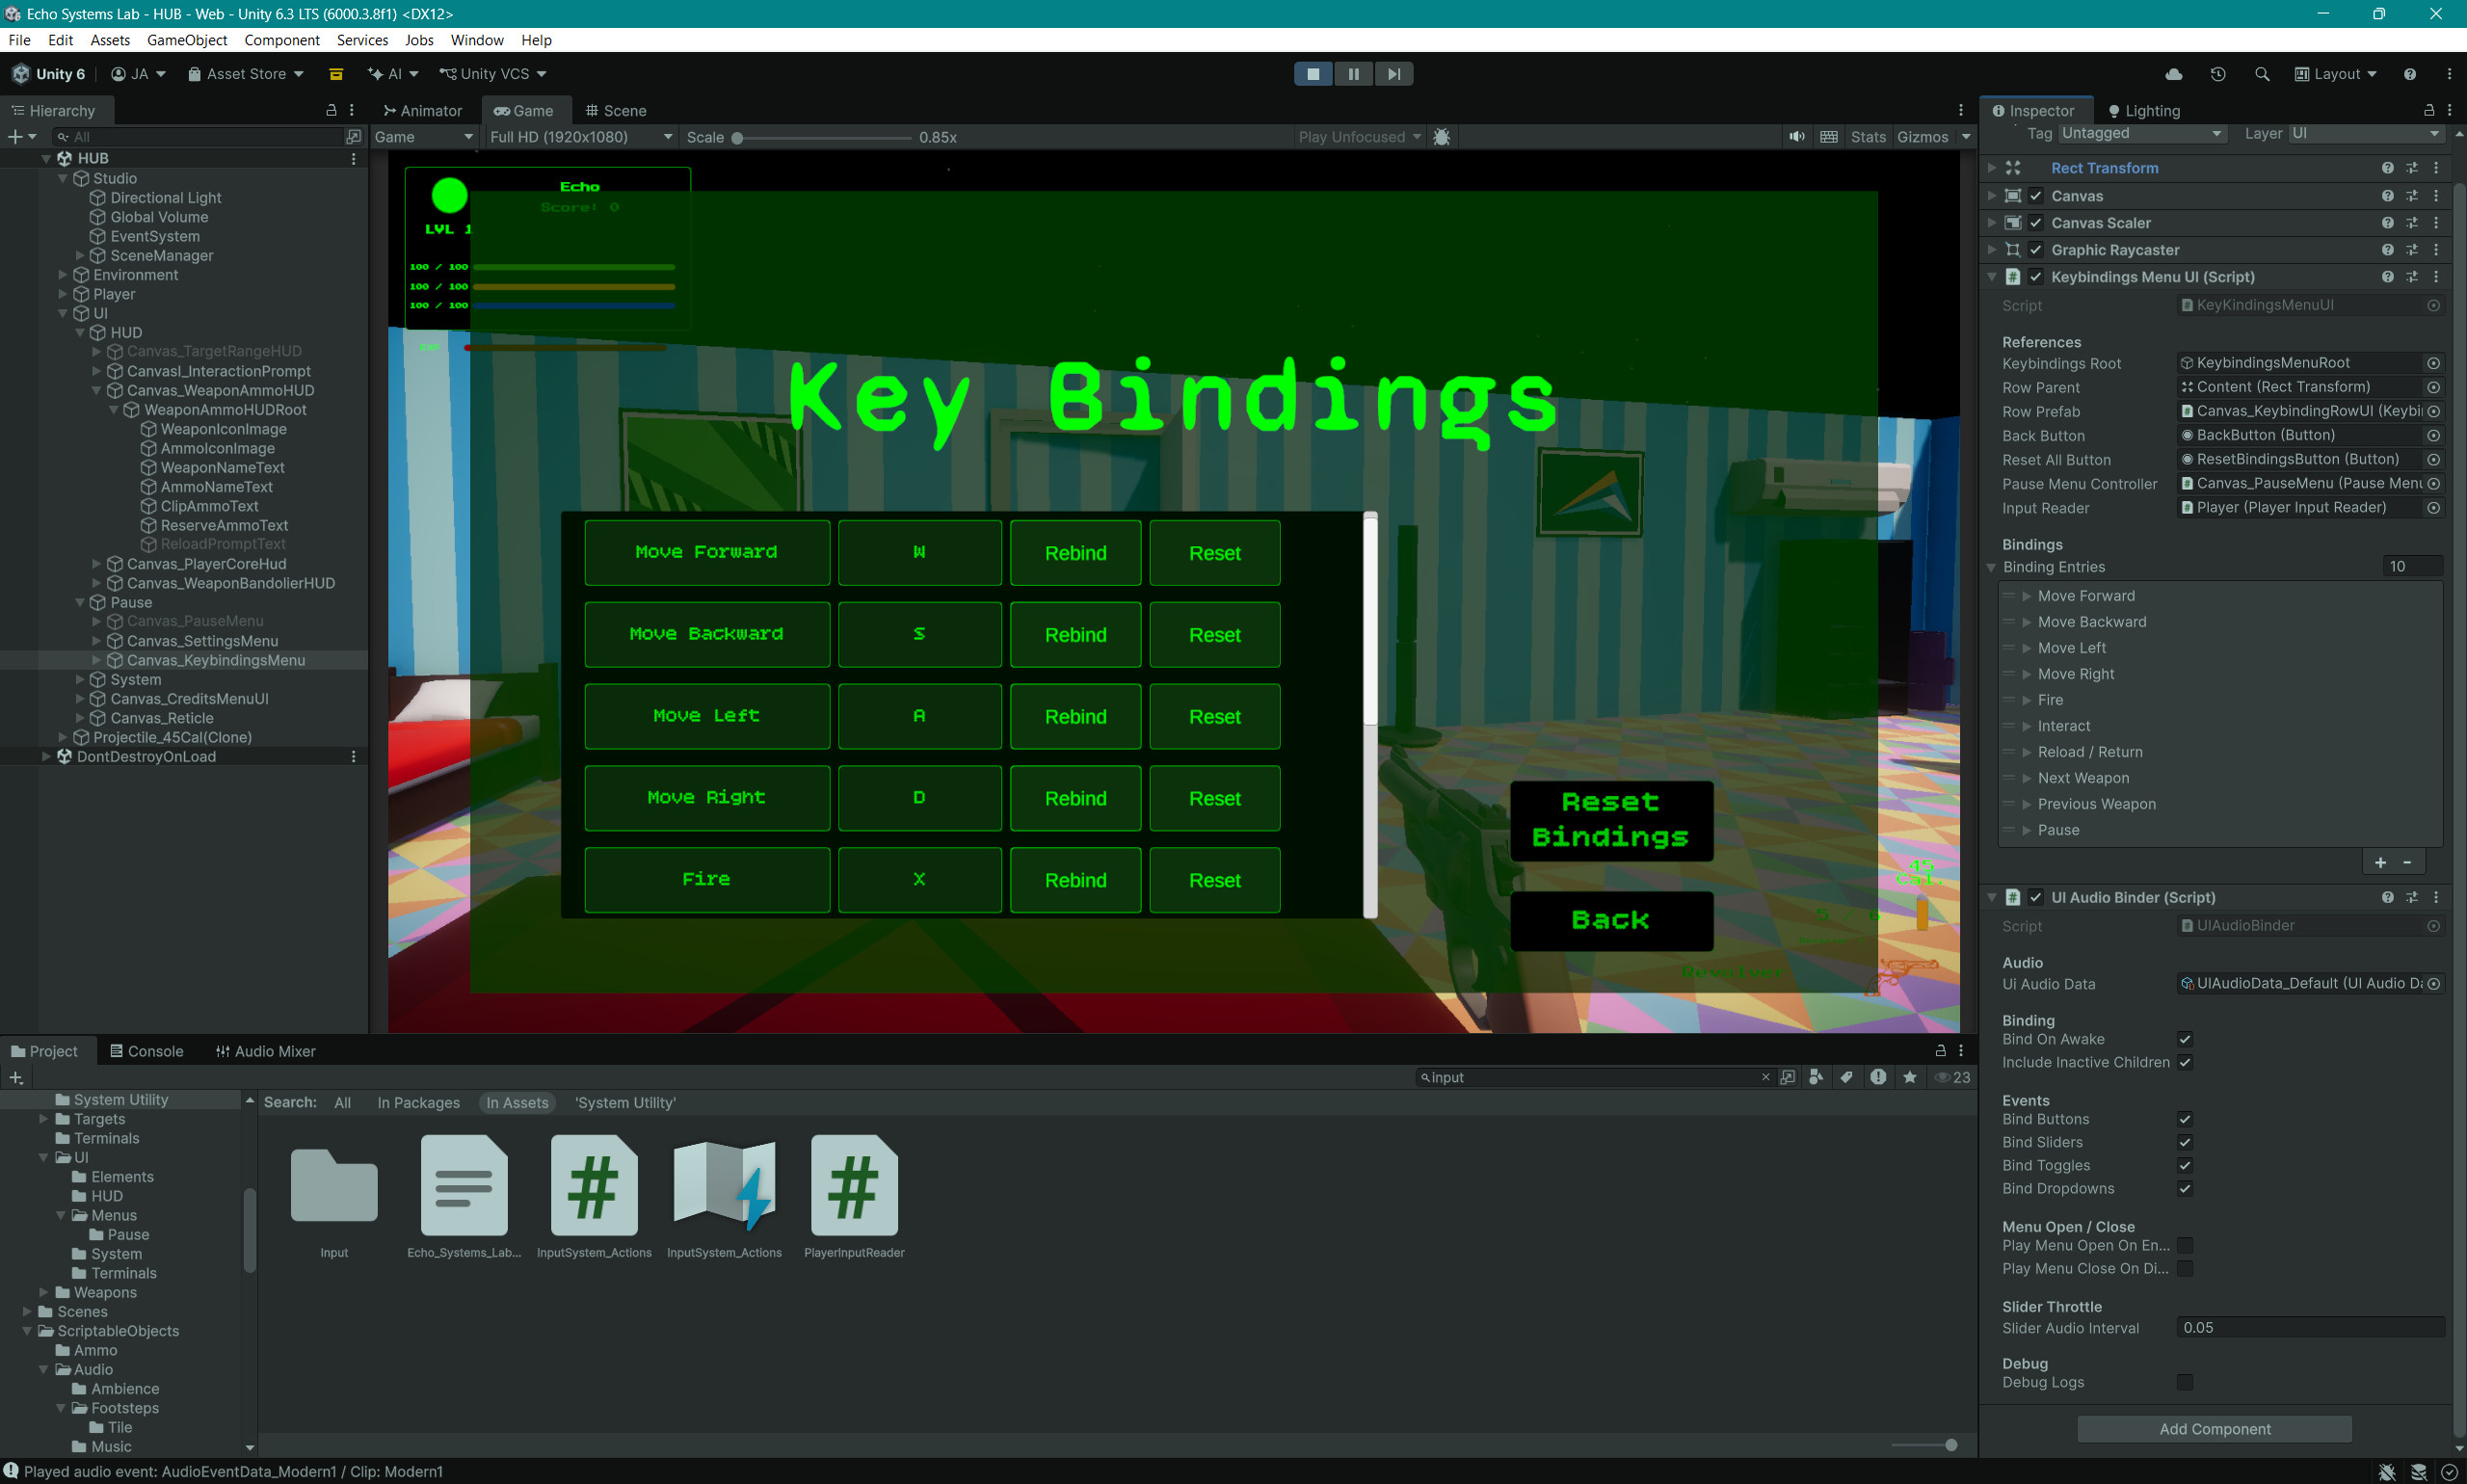Toggle Project search by type icon
The image size is (2467, 1484).
tap(1816, 1077)
